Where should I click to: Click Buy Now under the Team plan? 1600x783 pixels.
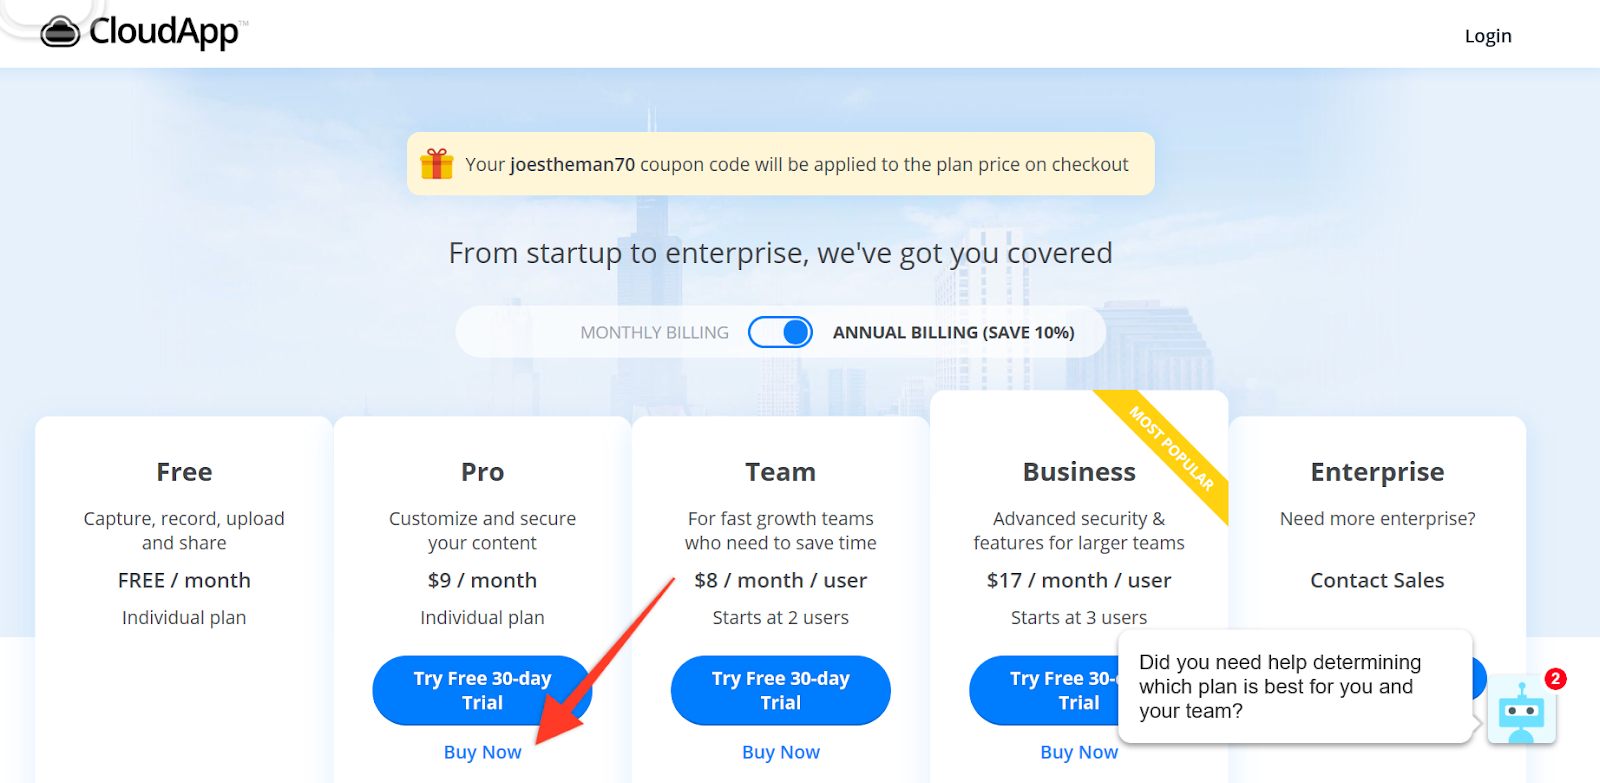[x=781, y=752]
